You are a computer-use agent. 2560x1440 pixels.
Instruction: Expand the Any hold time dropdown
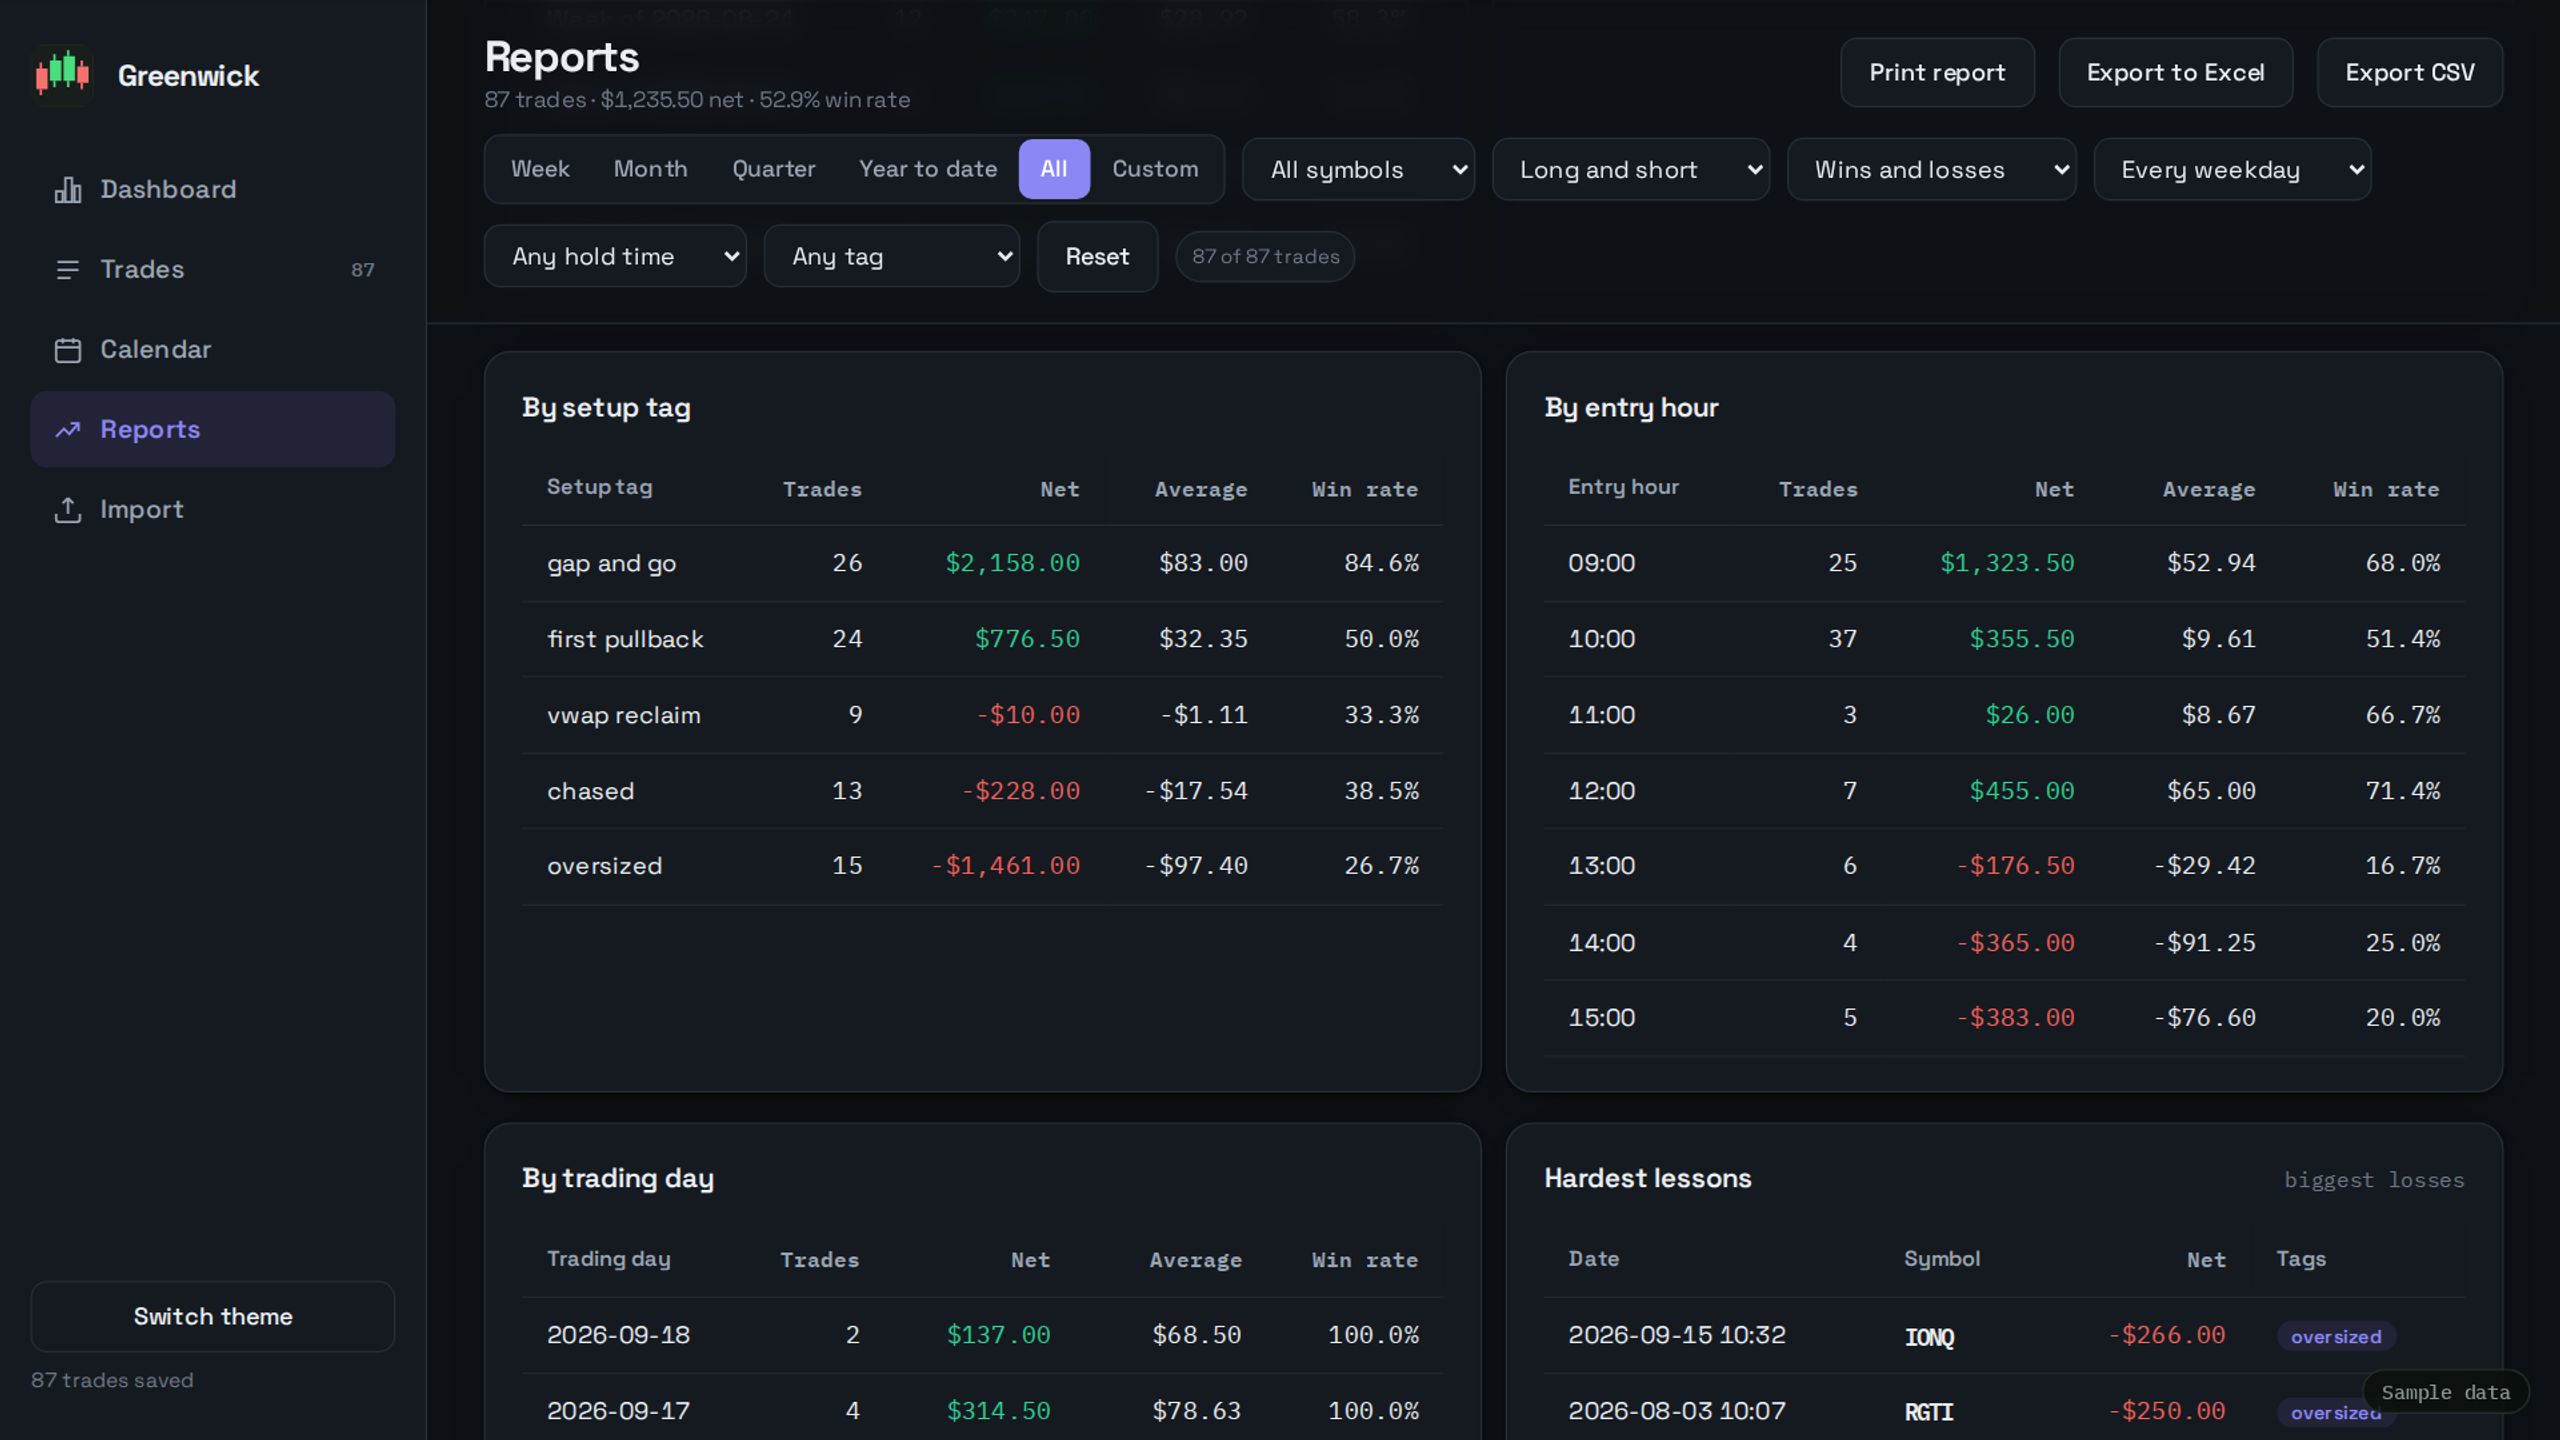point(615,257)
